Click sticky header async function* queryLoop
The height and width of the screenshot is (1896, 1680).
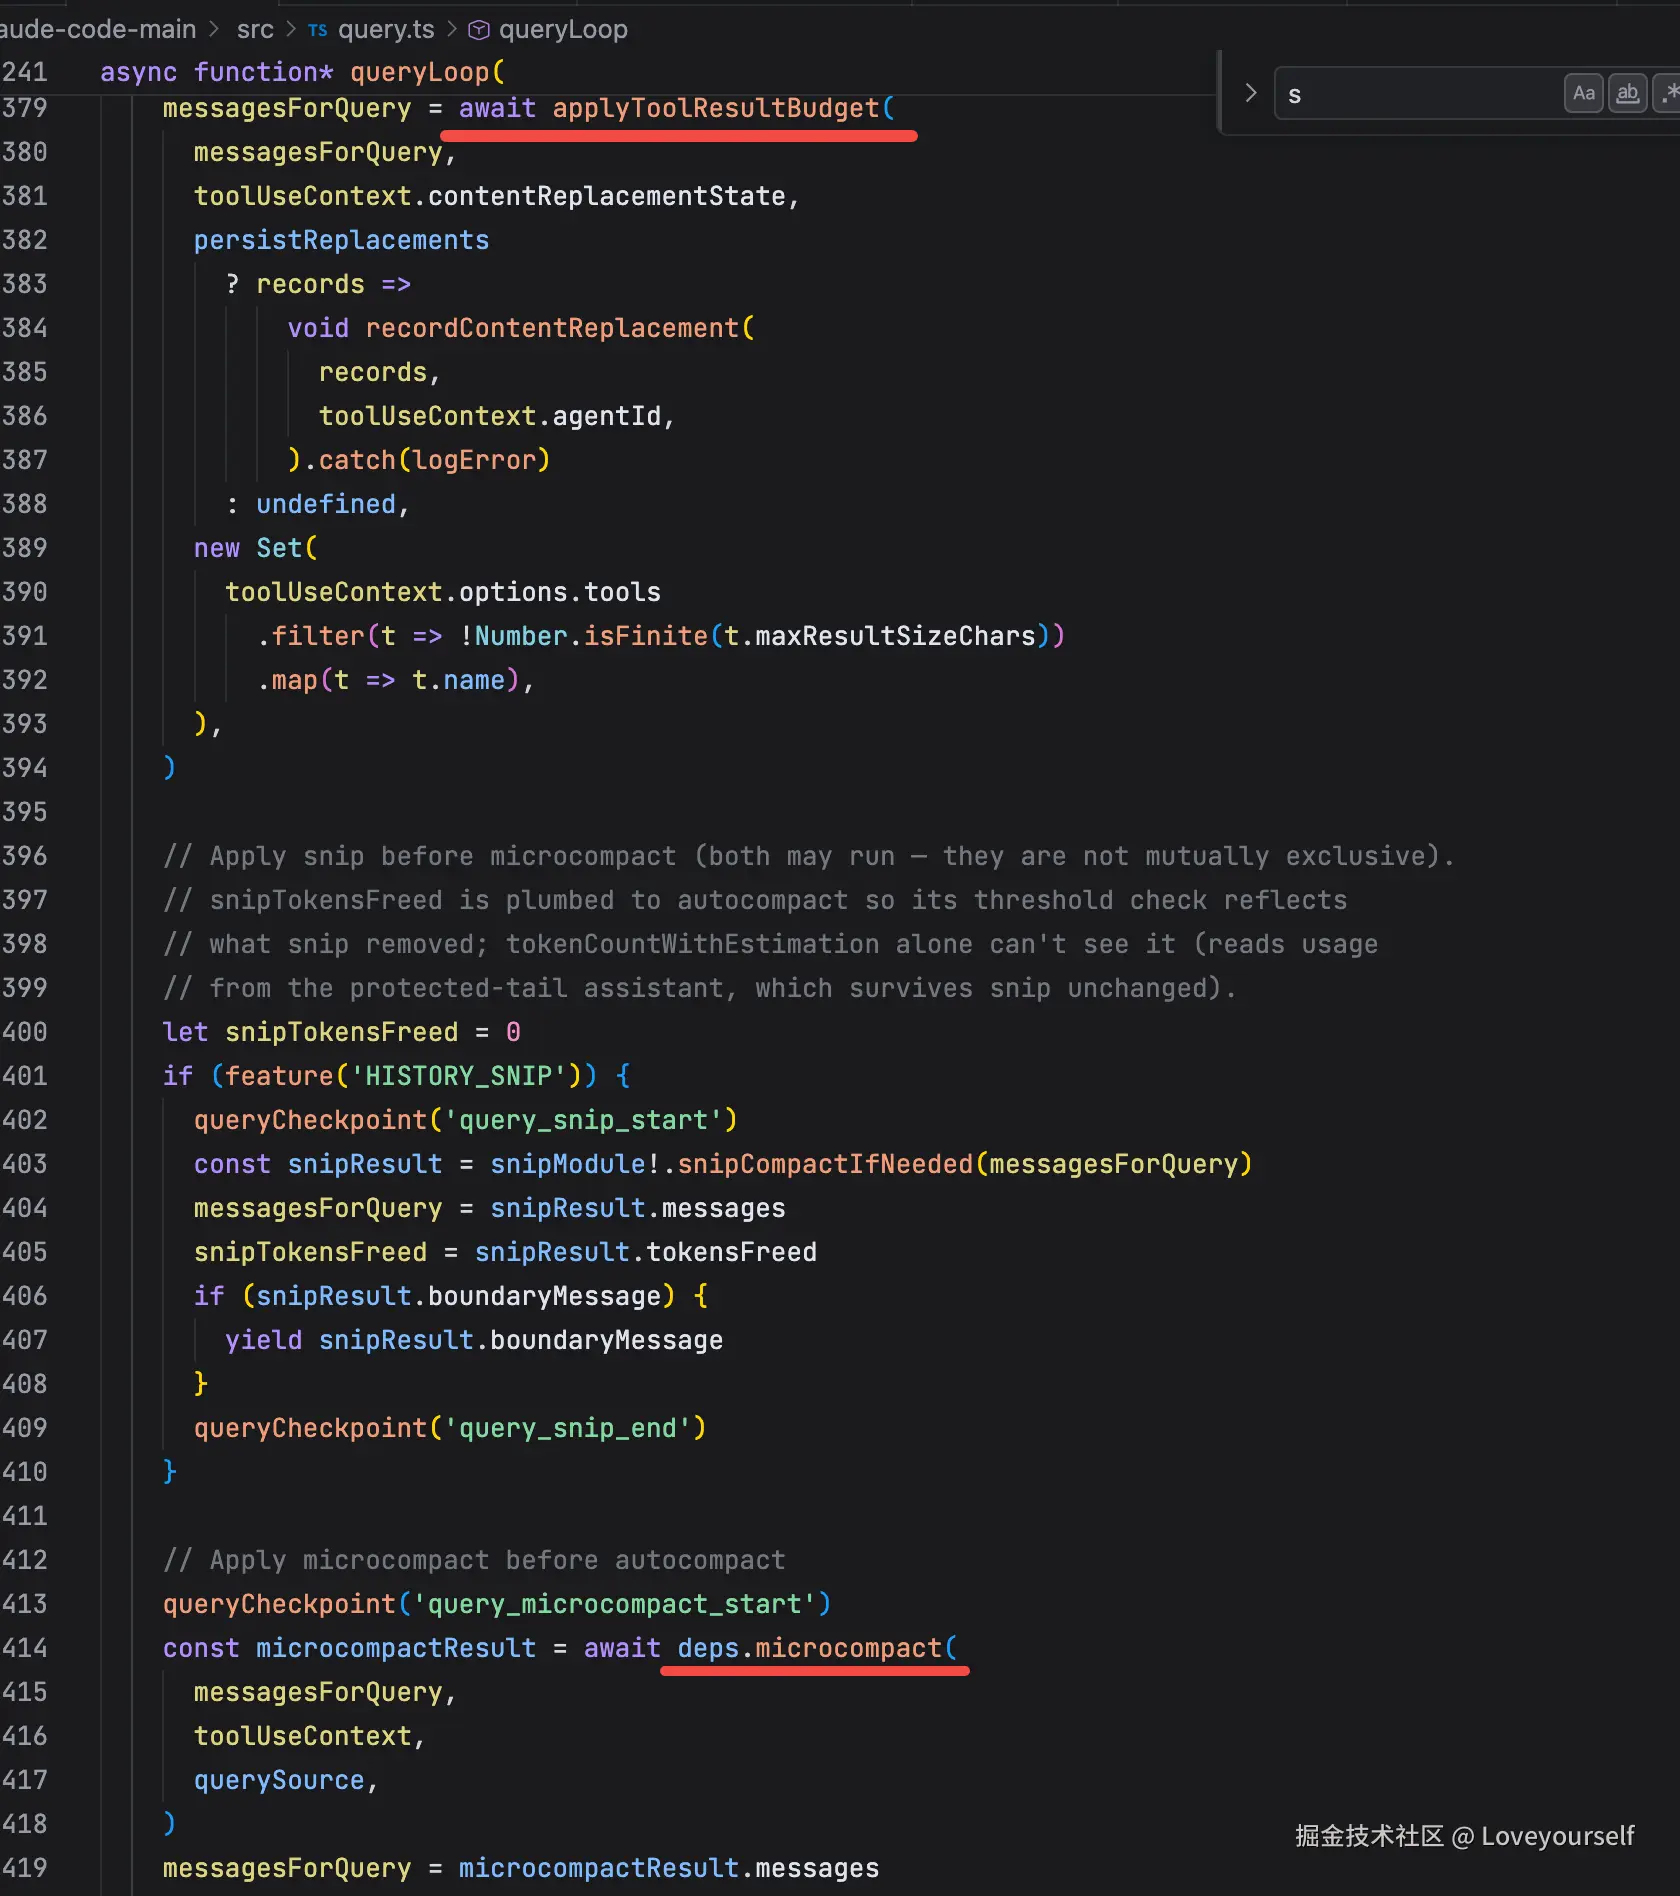(x=302, y=72)
